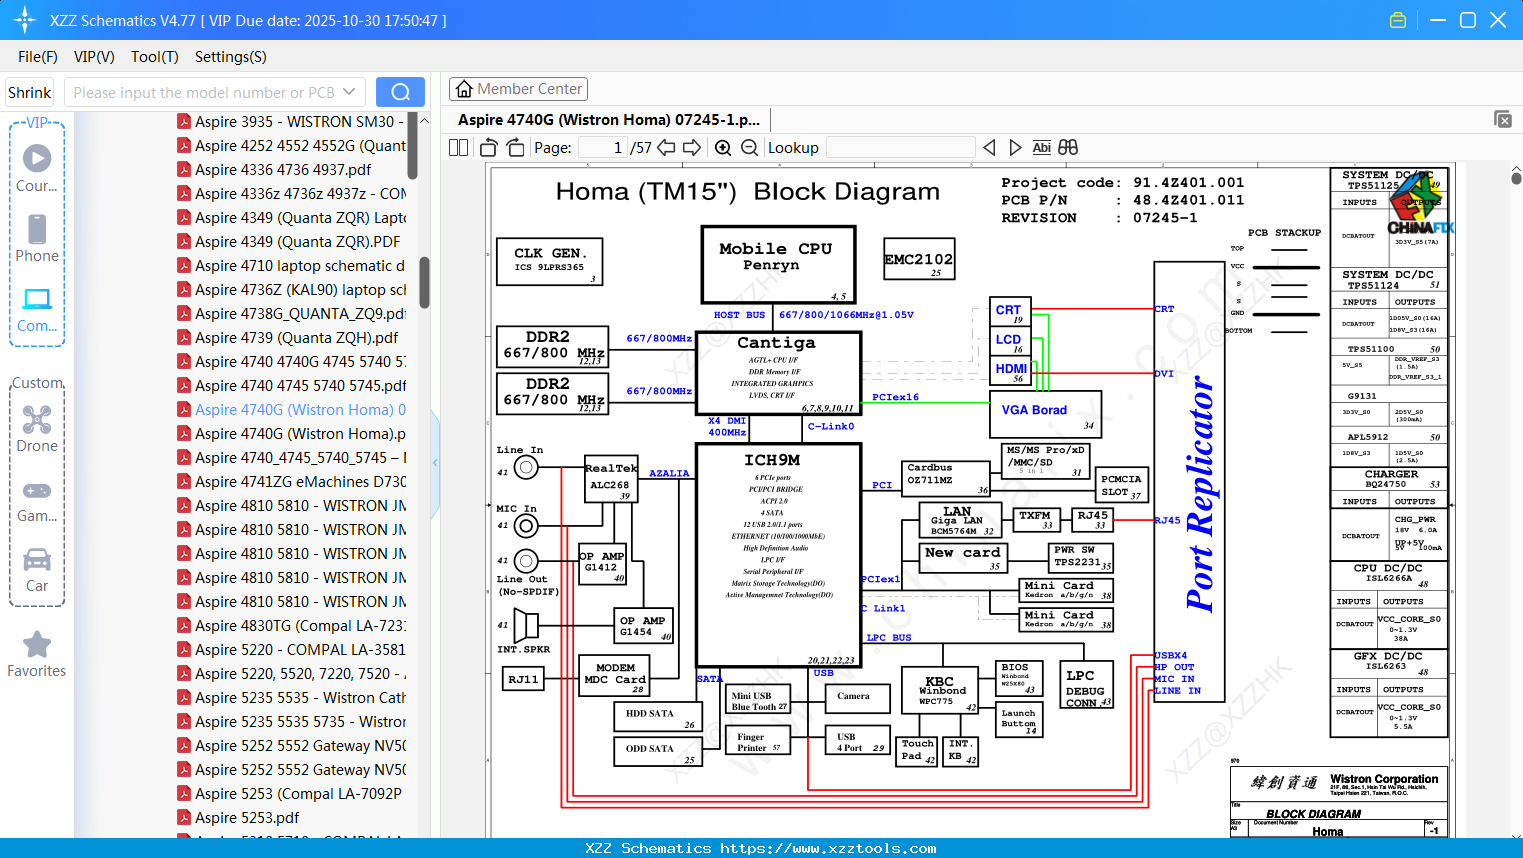
Task: Click the panel icon at viewer's top right
Action: click(x=1503, y=119)
